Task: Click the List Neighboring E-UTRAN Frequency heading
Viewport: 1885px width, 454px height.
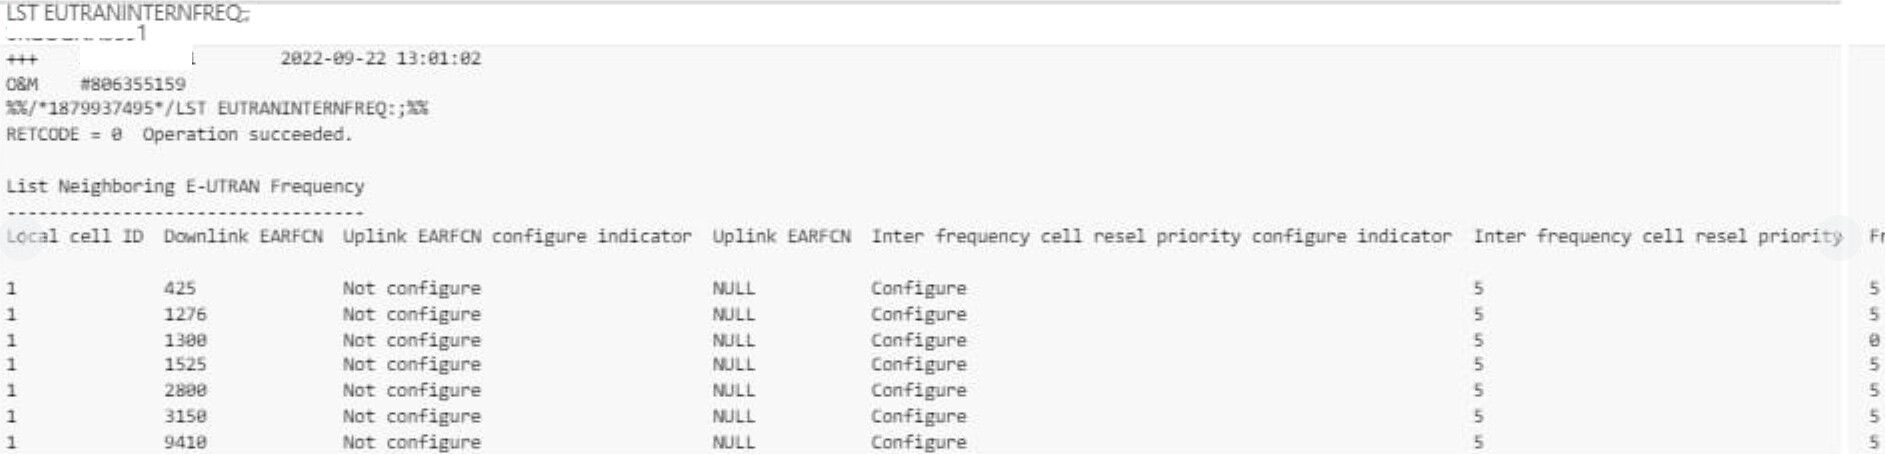Action: click(185, 186)
